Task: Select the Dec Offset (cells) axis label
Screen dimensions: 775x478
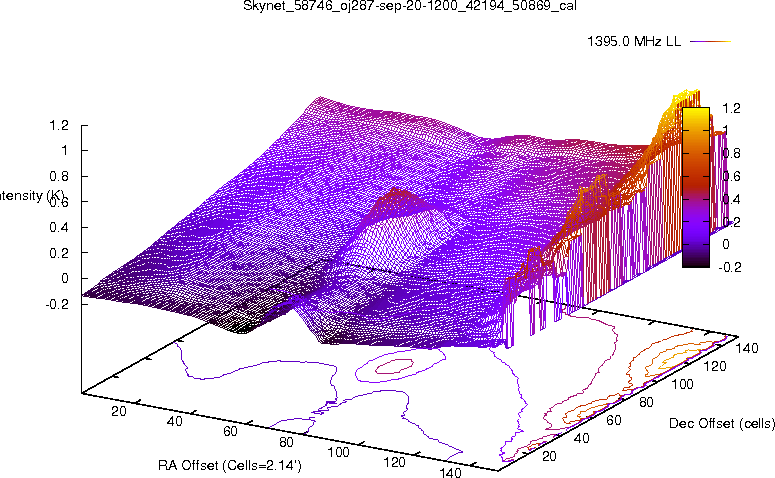Action: point(722,423)
